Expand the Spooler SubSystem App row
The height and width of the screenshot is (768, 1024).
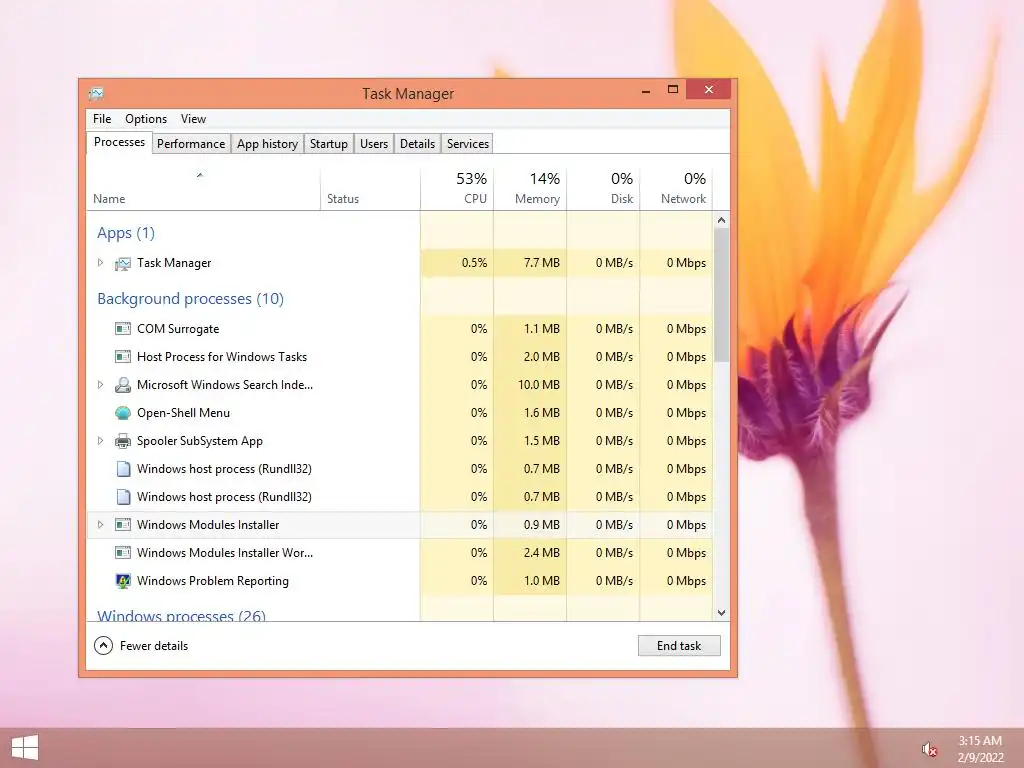tap(101, 441)
